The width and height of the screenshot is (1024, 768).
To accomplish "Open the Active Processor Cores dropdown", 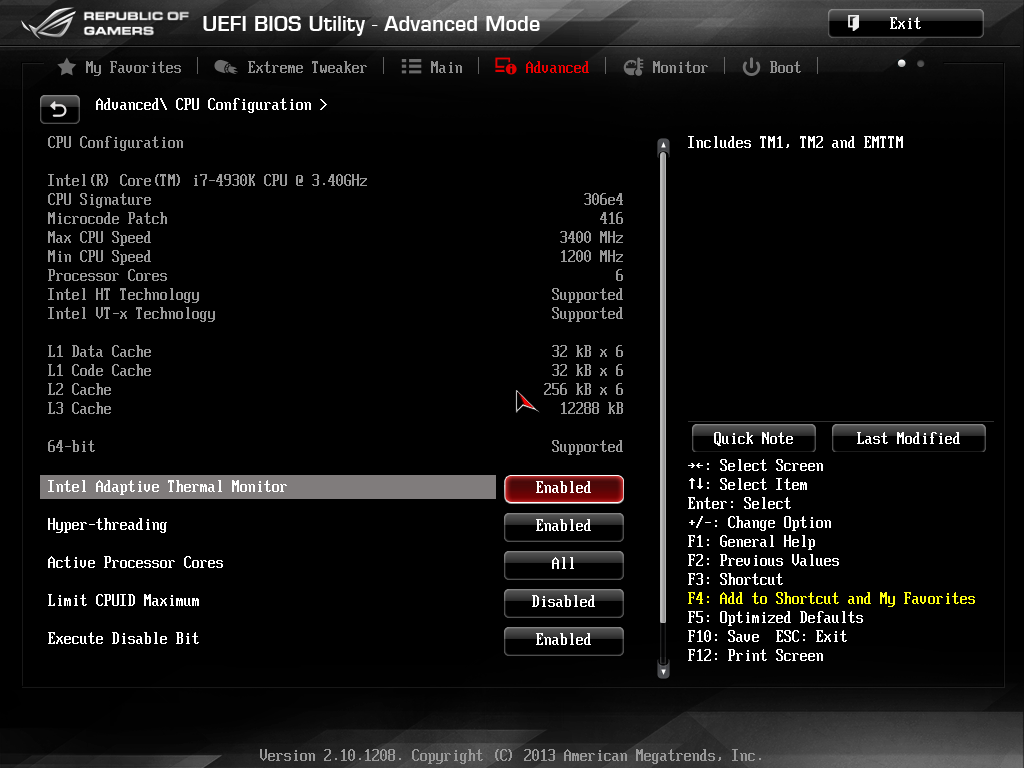I will (563, 564).
